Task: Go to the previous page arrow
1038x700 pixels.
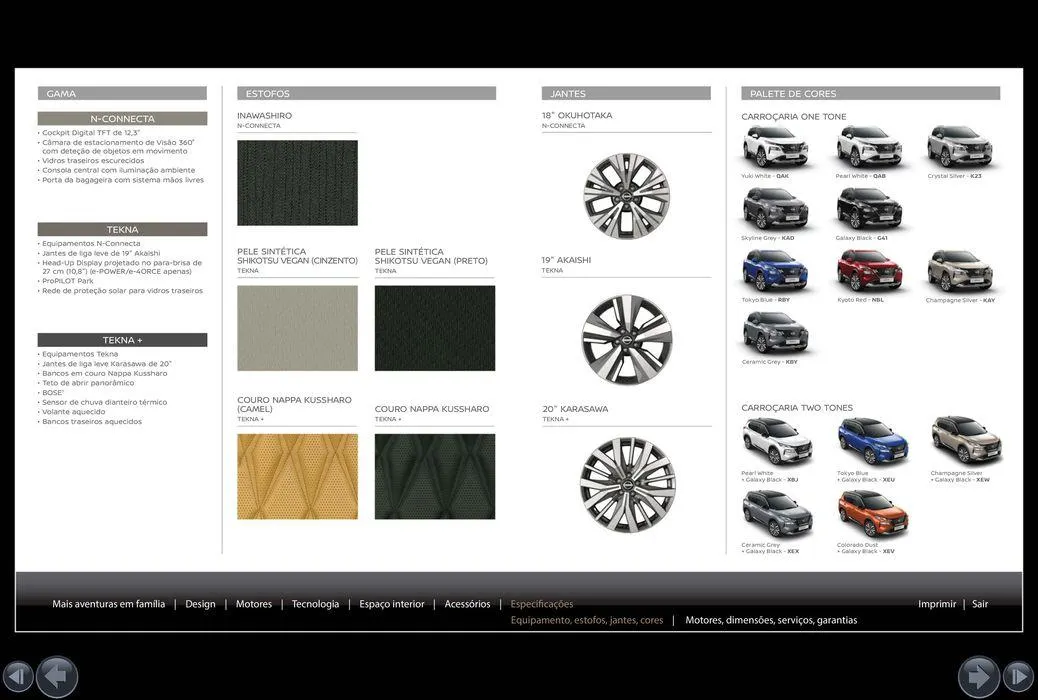Action: click(x=57, y=677)
